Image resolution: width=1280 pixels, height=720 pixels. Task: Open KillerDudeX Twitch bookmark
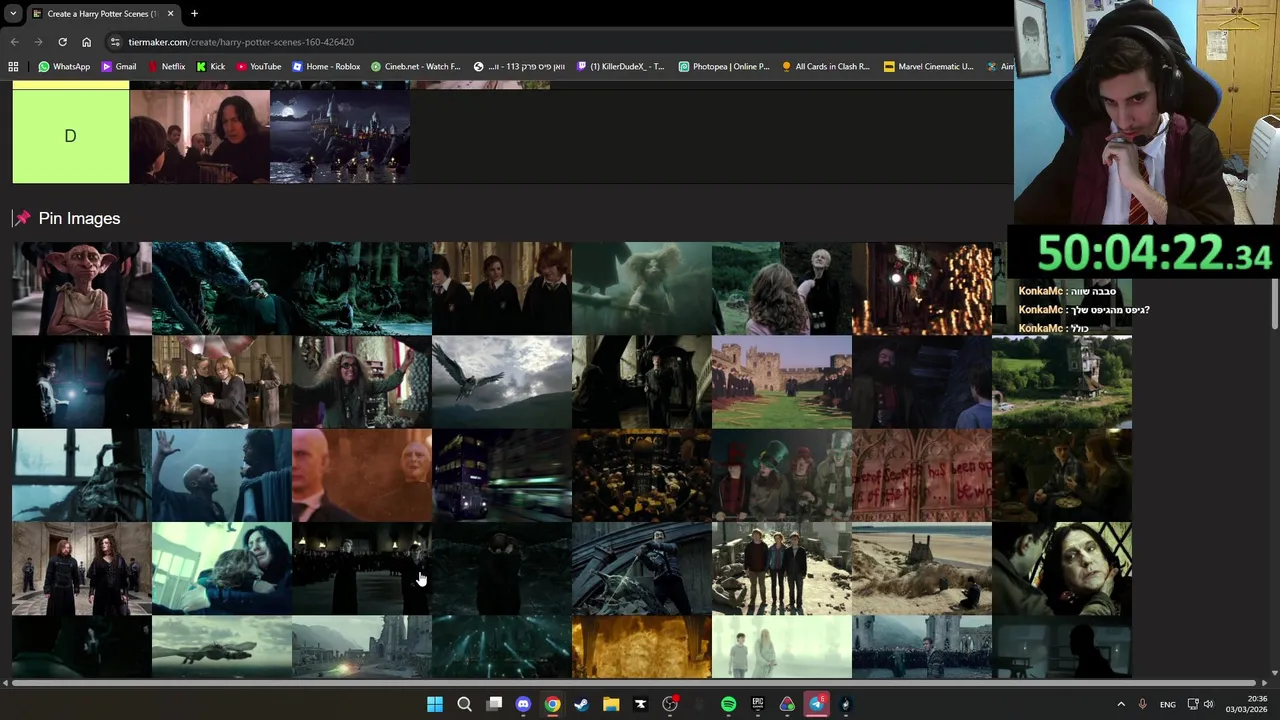point(620,66)
